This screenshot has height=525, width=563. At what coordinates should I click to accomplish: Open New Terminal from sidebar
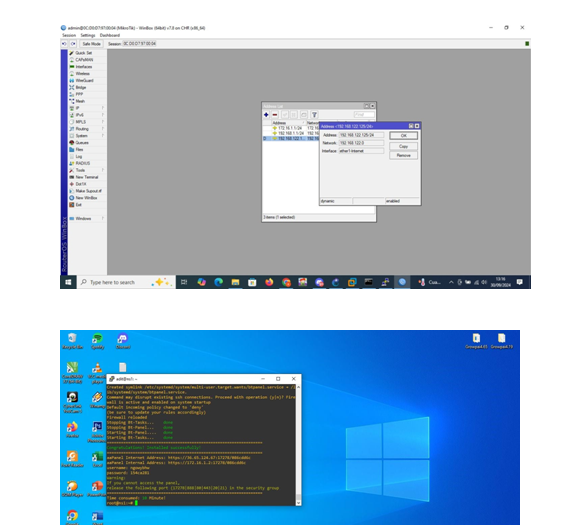coord(87,177)
